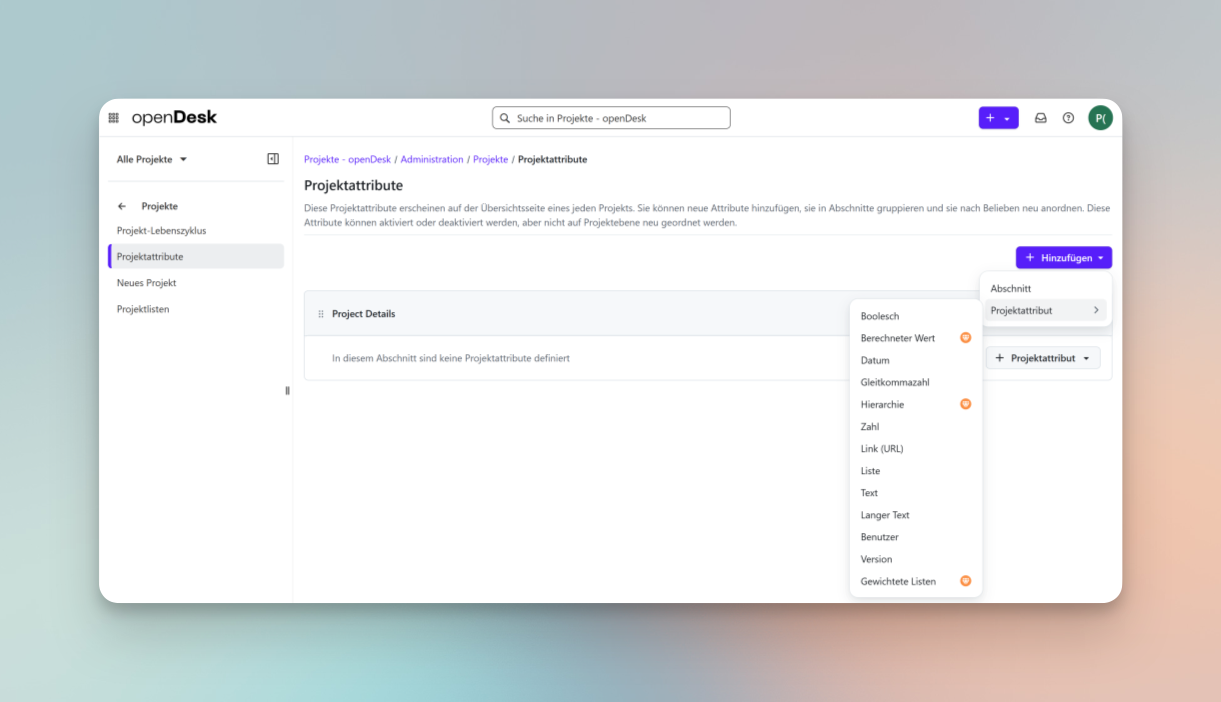Click the global search field

[x=611, y=117]
